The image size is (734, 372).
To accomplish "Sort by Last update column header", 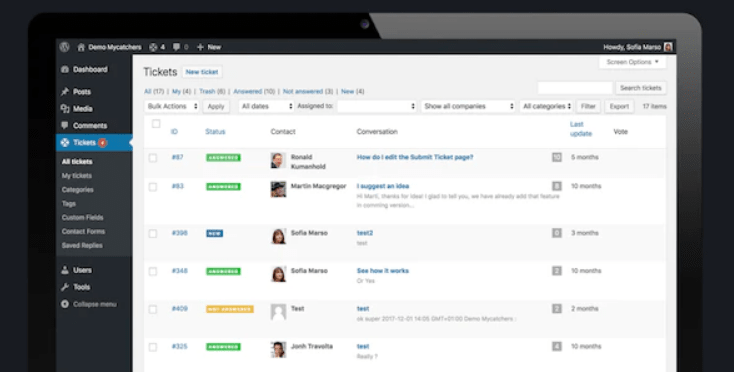I will point(581,129).
